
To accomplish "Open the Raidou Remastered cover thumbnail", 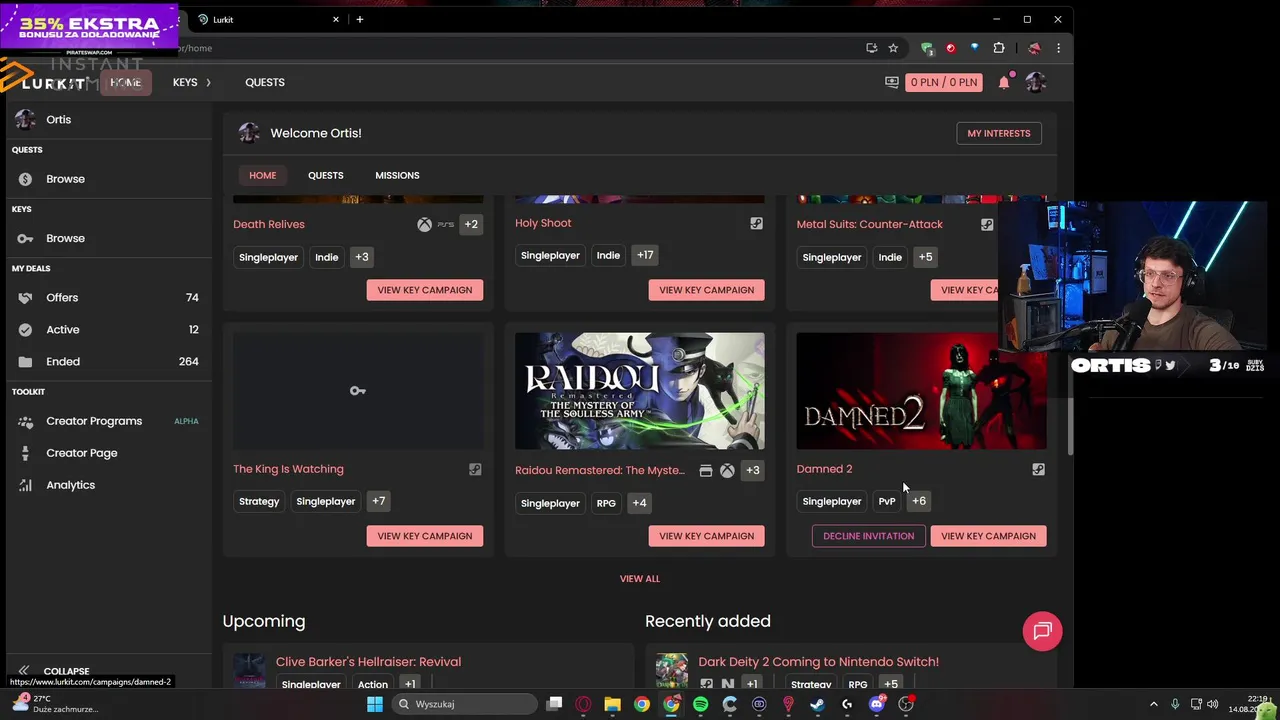I will point(639,391).
